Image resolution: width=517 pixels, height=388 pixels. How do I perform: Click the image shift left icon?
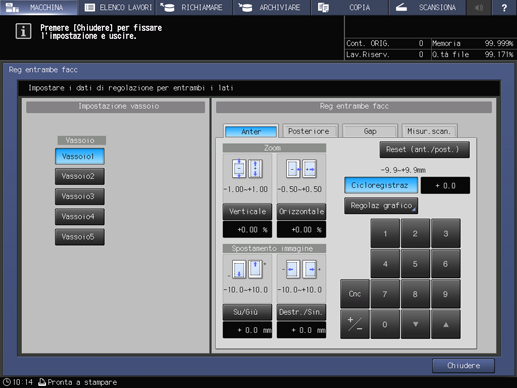coord(292,269)
